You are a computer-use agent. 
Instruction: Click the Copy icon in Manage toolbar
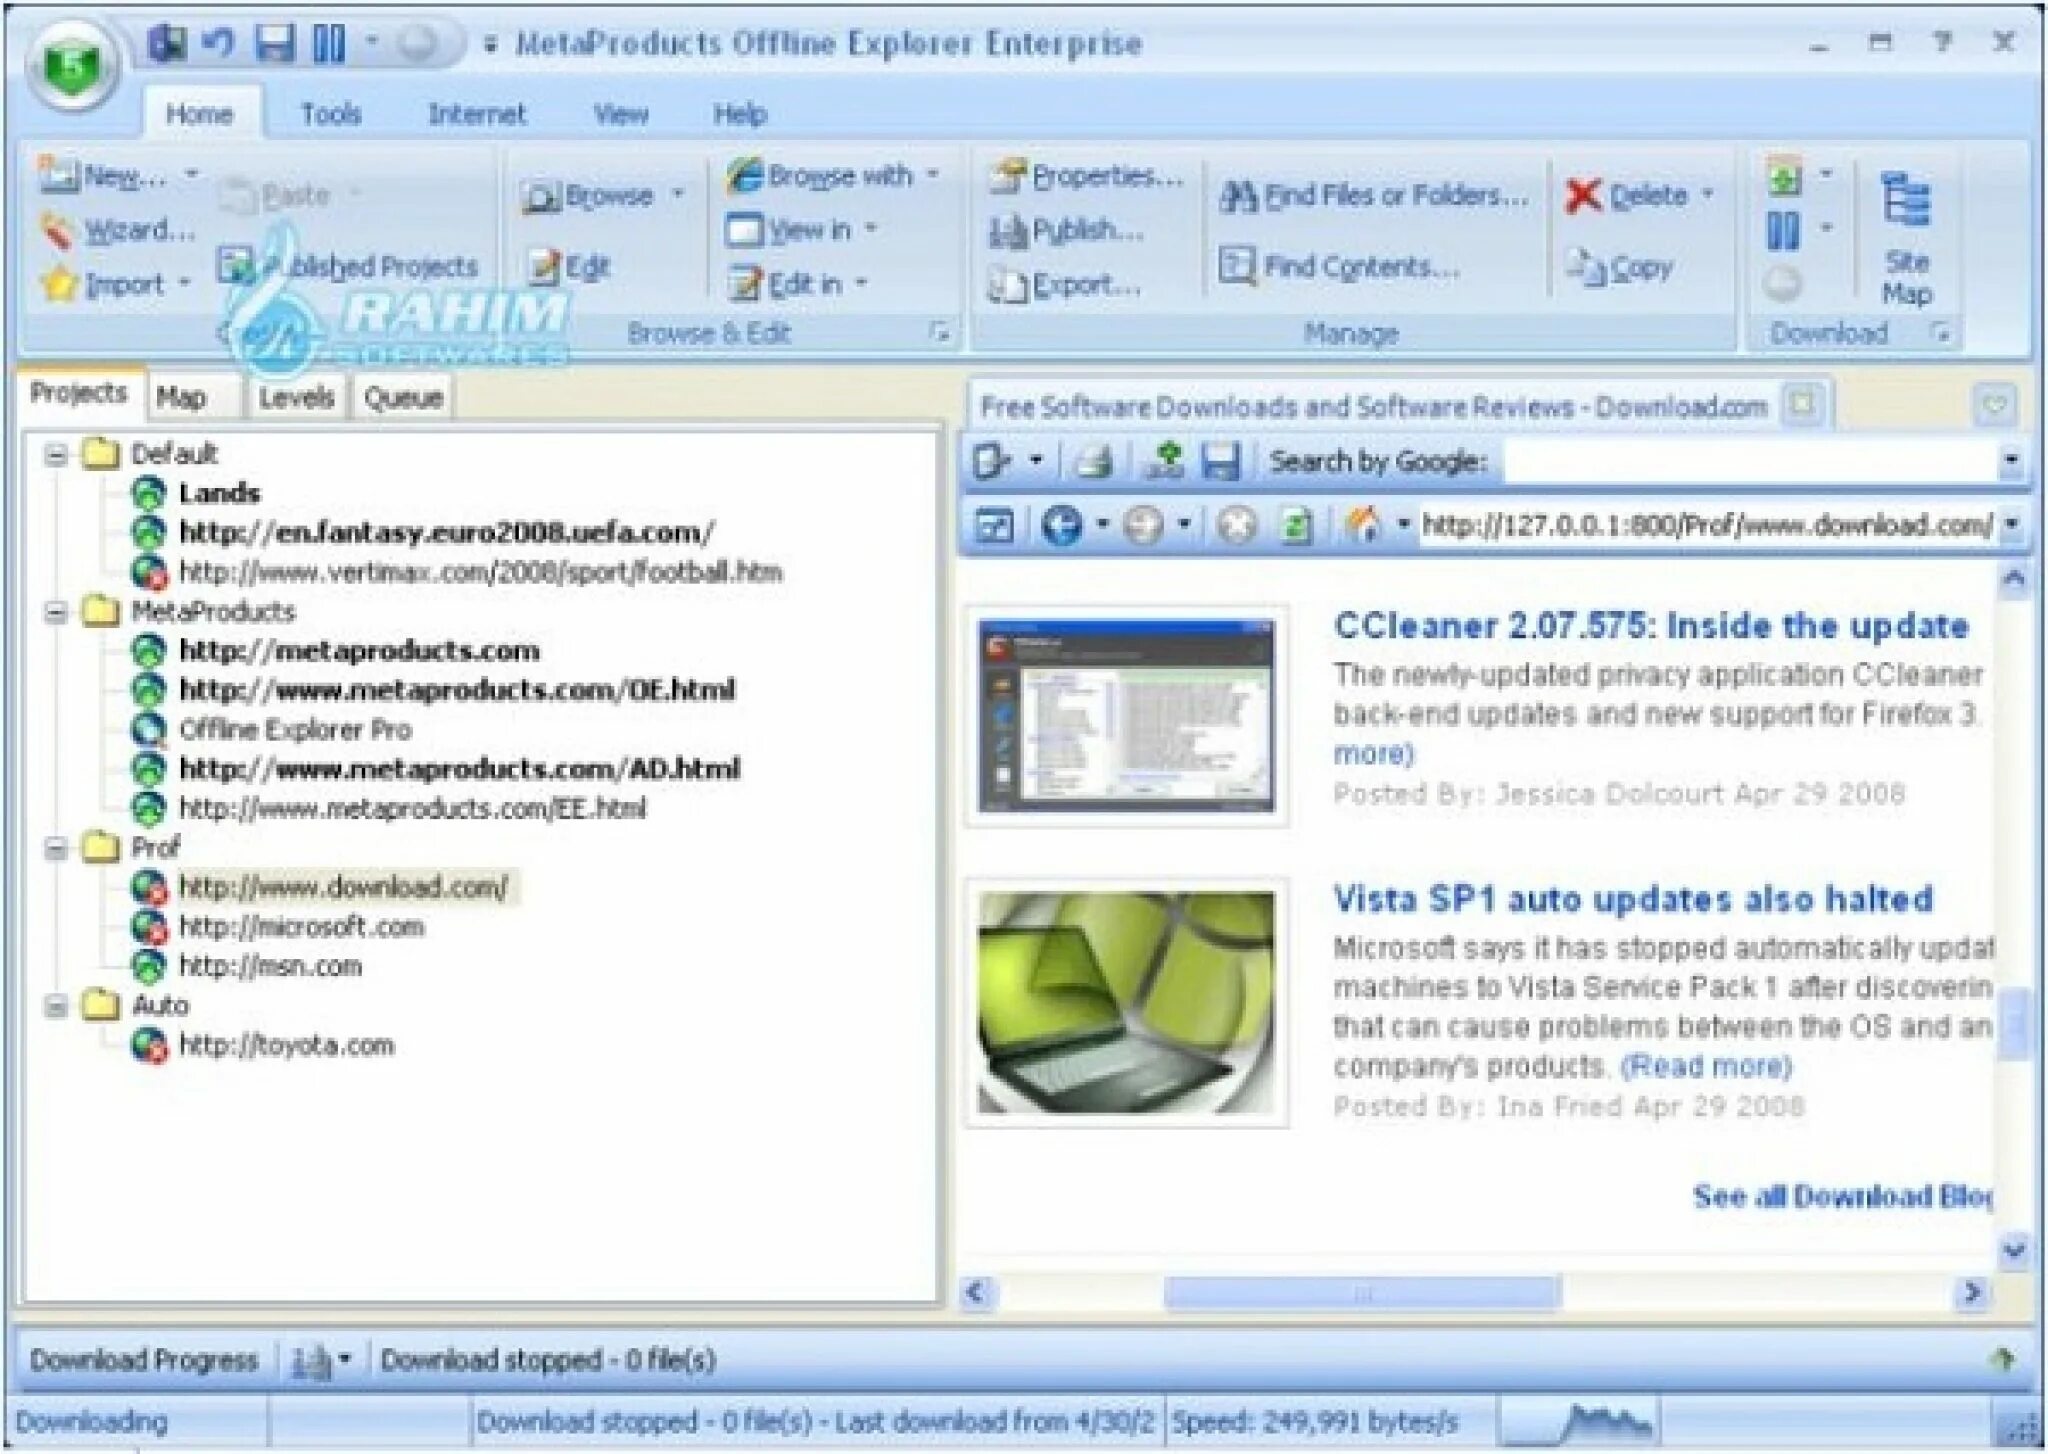click(1636, 258)
